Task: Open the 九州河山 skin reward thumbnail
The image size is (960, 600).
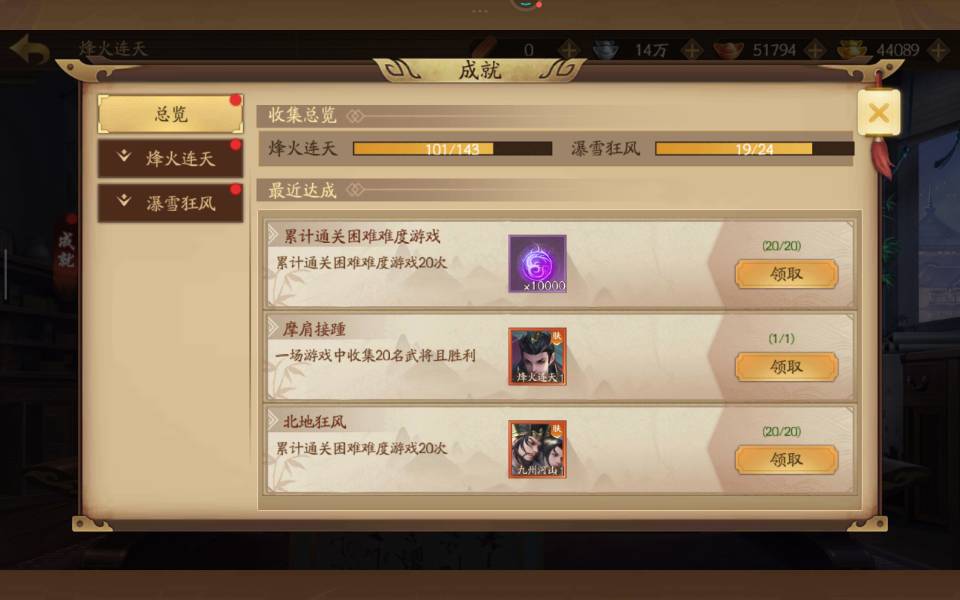Action: click(x=538, y=449)
